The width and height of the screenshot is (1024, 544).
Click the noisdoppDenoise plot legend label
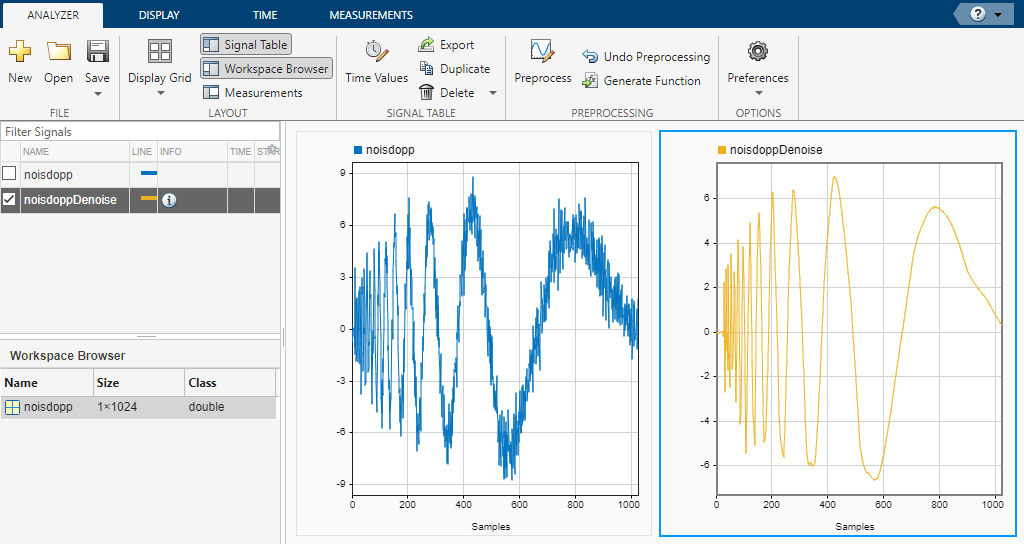coord(776,150)
